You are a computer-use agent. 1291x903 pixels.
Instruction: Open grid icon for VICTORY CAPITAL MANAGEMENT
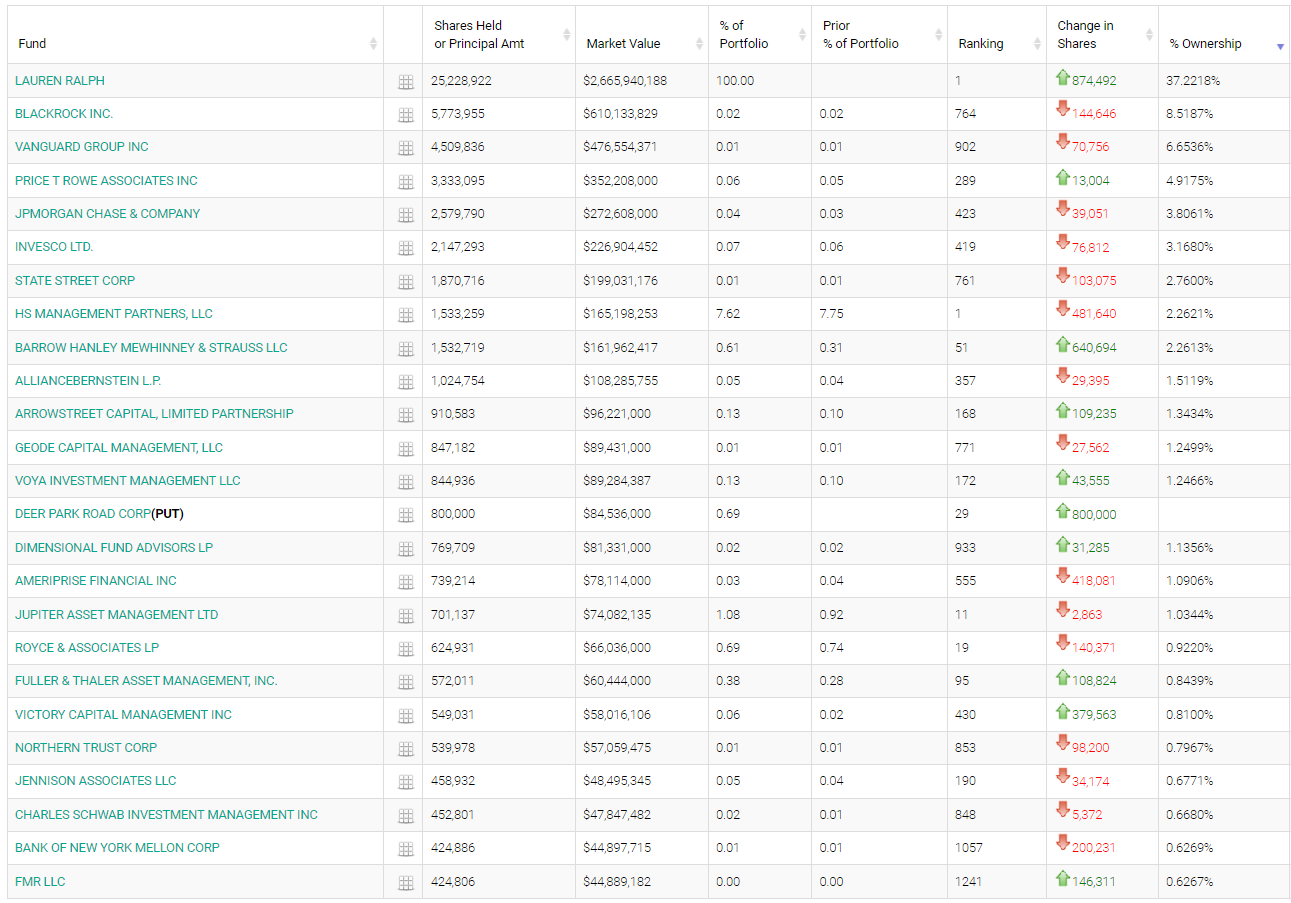click(405, 716)
